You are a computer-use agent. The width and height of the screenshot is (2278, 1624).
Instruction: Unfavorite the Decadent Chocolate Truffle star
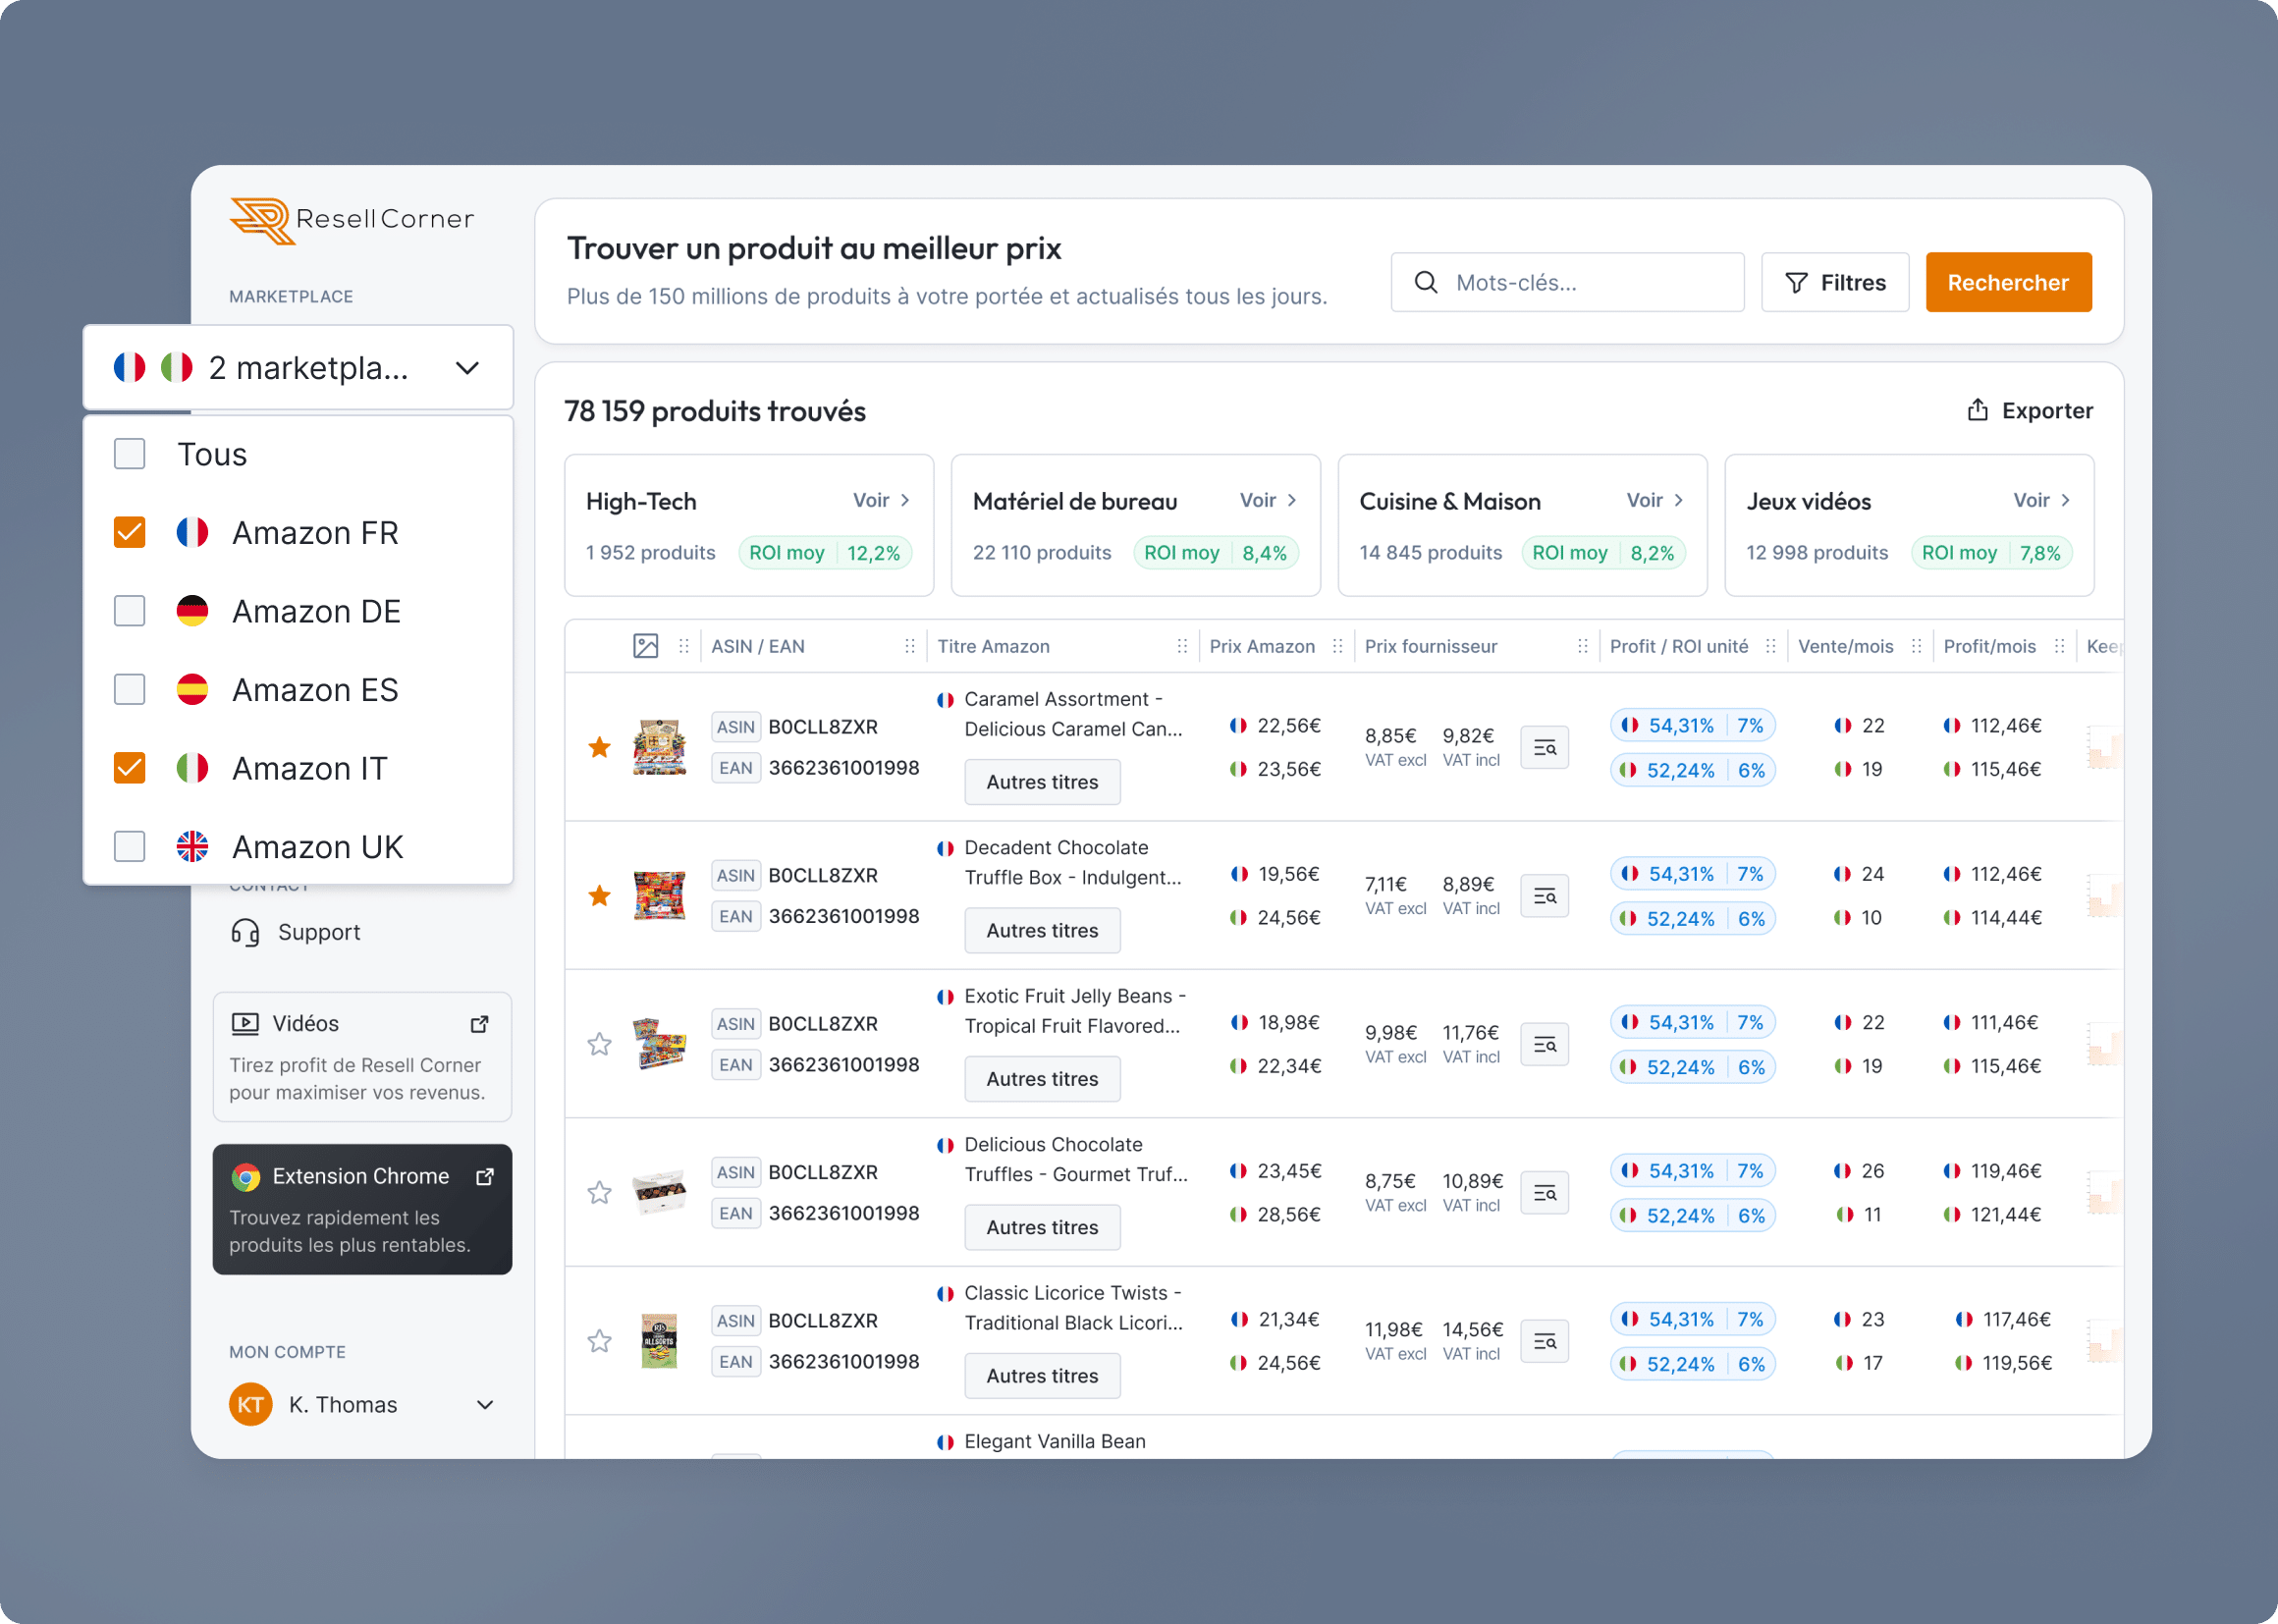(x=599, y=895)
